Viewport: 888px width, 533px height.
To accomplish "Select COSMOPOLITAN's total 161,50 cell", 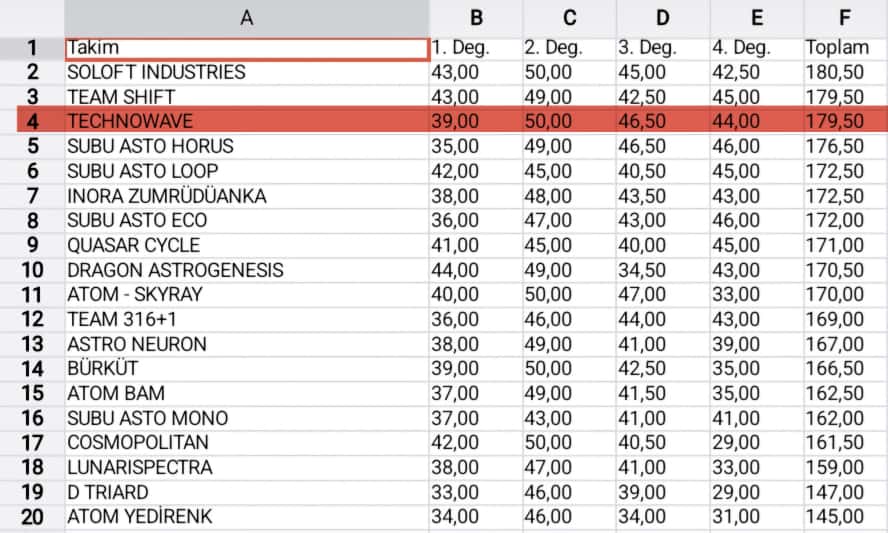I will point(845,442).
